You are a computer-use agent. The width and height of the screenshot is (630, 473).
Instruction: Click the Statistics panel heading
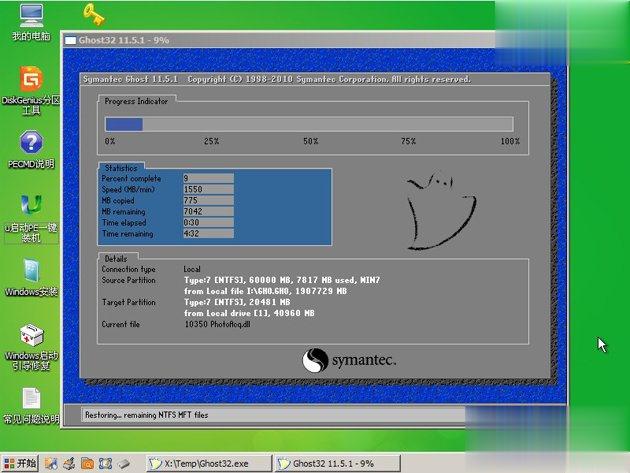click(121, 168)
